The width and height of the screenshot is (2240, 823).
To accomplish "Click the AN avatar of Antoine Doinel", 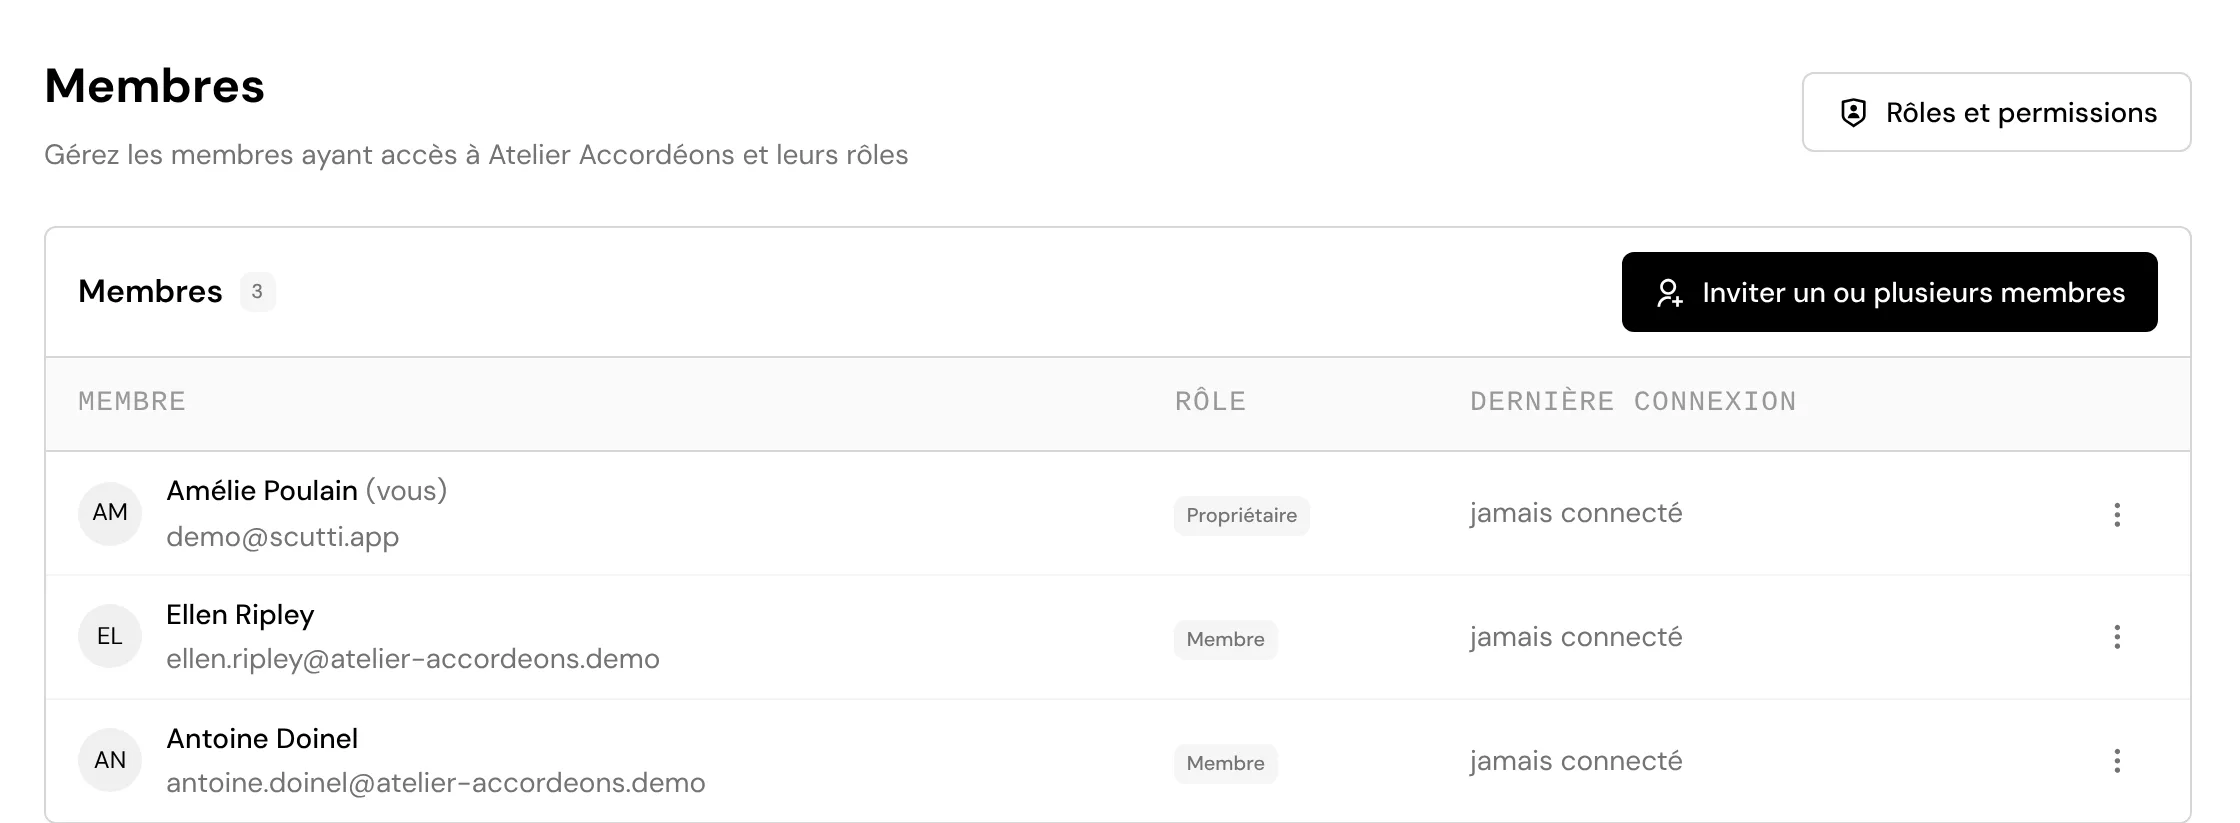I will click(x=110, y=760).
